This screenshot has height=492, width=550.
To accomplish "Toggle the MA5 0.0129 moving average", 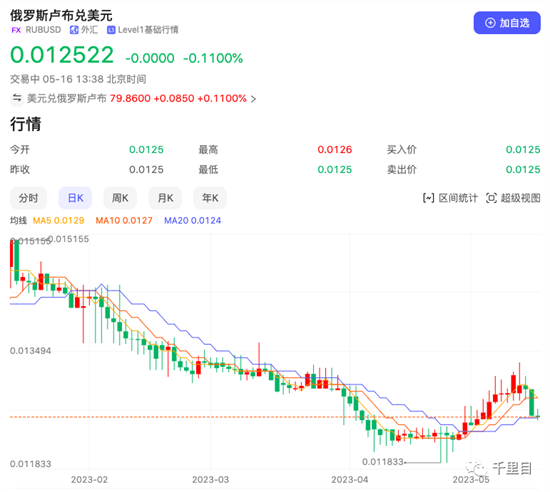I will (x=58, y=221).
